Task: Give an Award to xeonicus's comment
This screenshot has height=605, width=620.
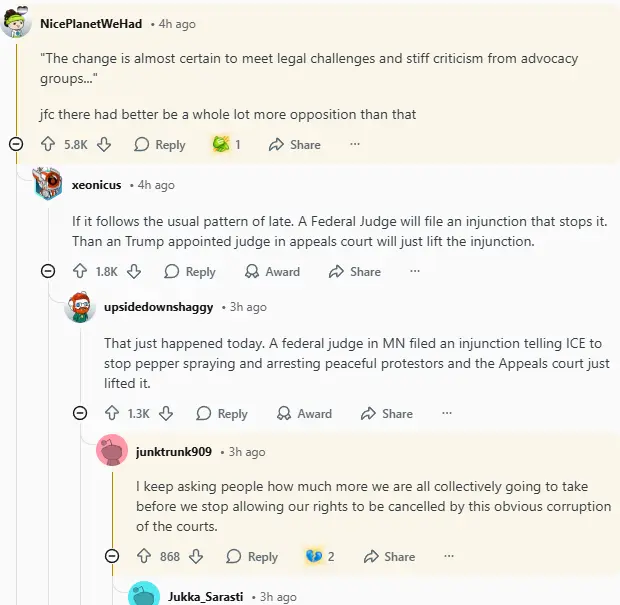Action: tap(272, 271)
